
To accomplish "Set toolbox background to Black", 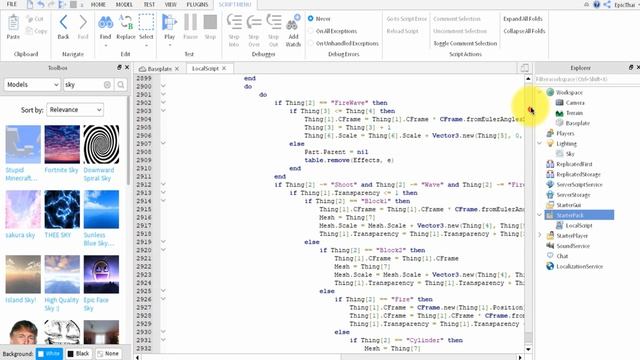I will coord(78,353).
